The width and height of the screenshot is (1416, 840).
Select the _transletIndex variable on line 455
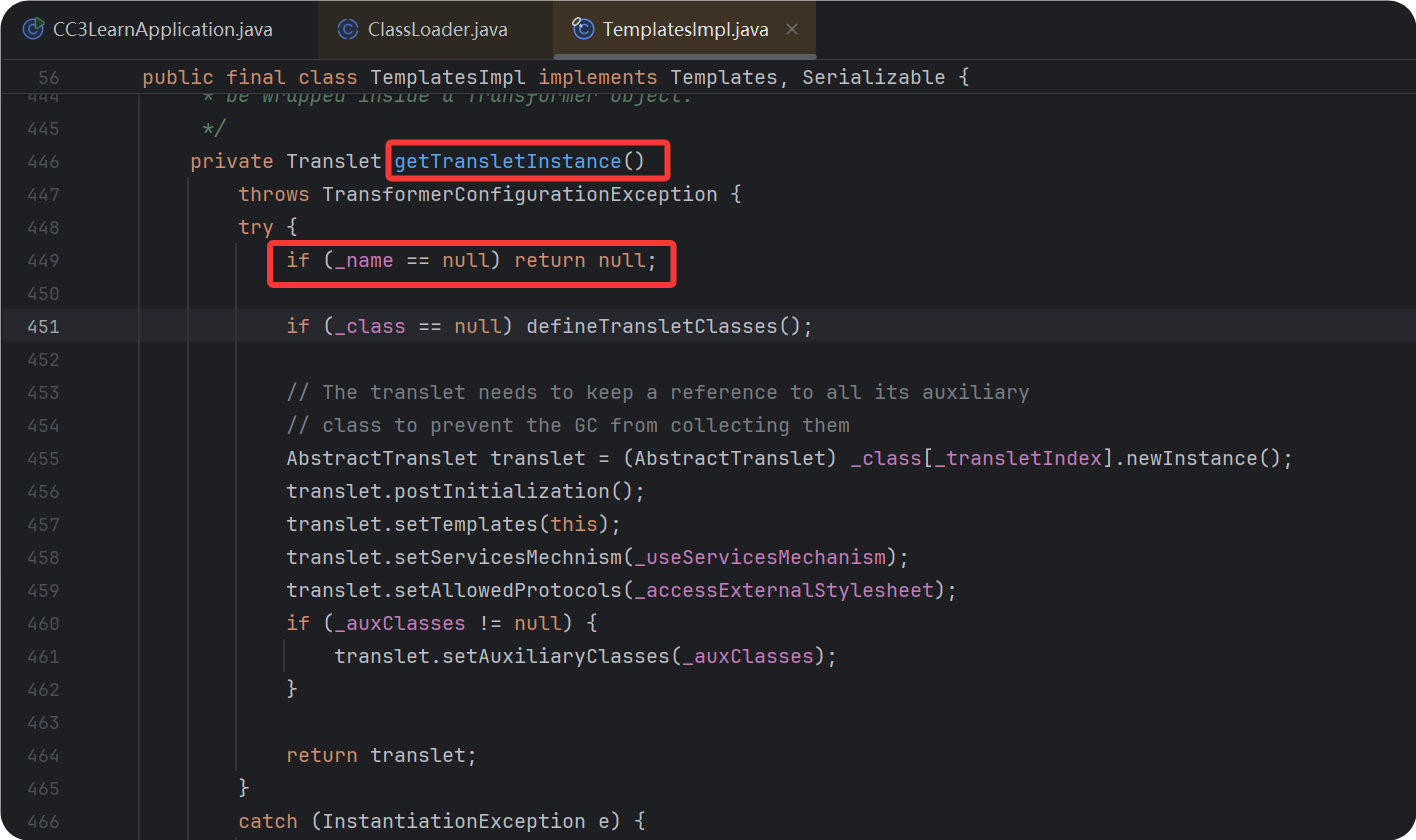[1017, 457]
